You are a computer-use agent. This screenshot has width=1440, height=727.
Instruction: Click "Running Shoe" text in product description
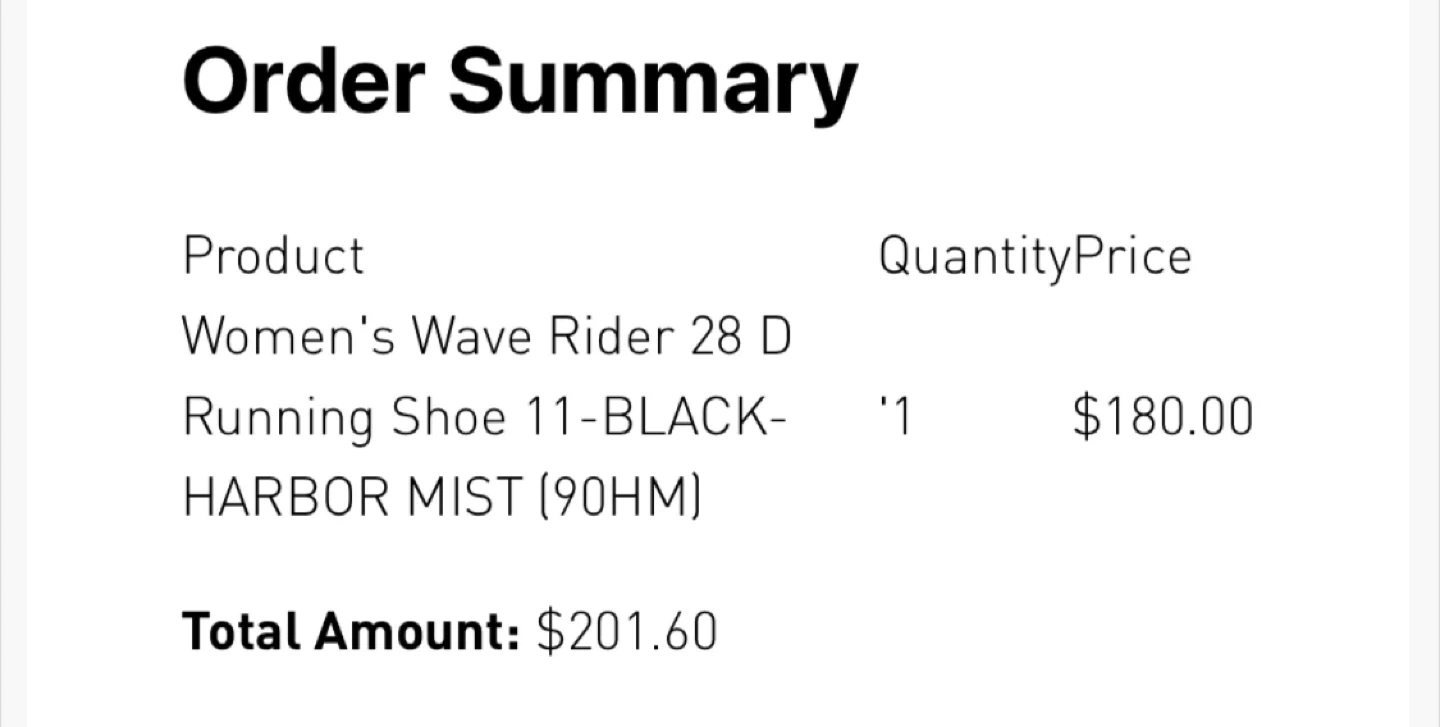point(345,417)
